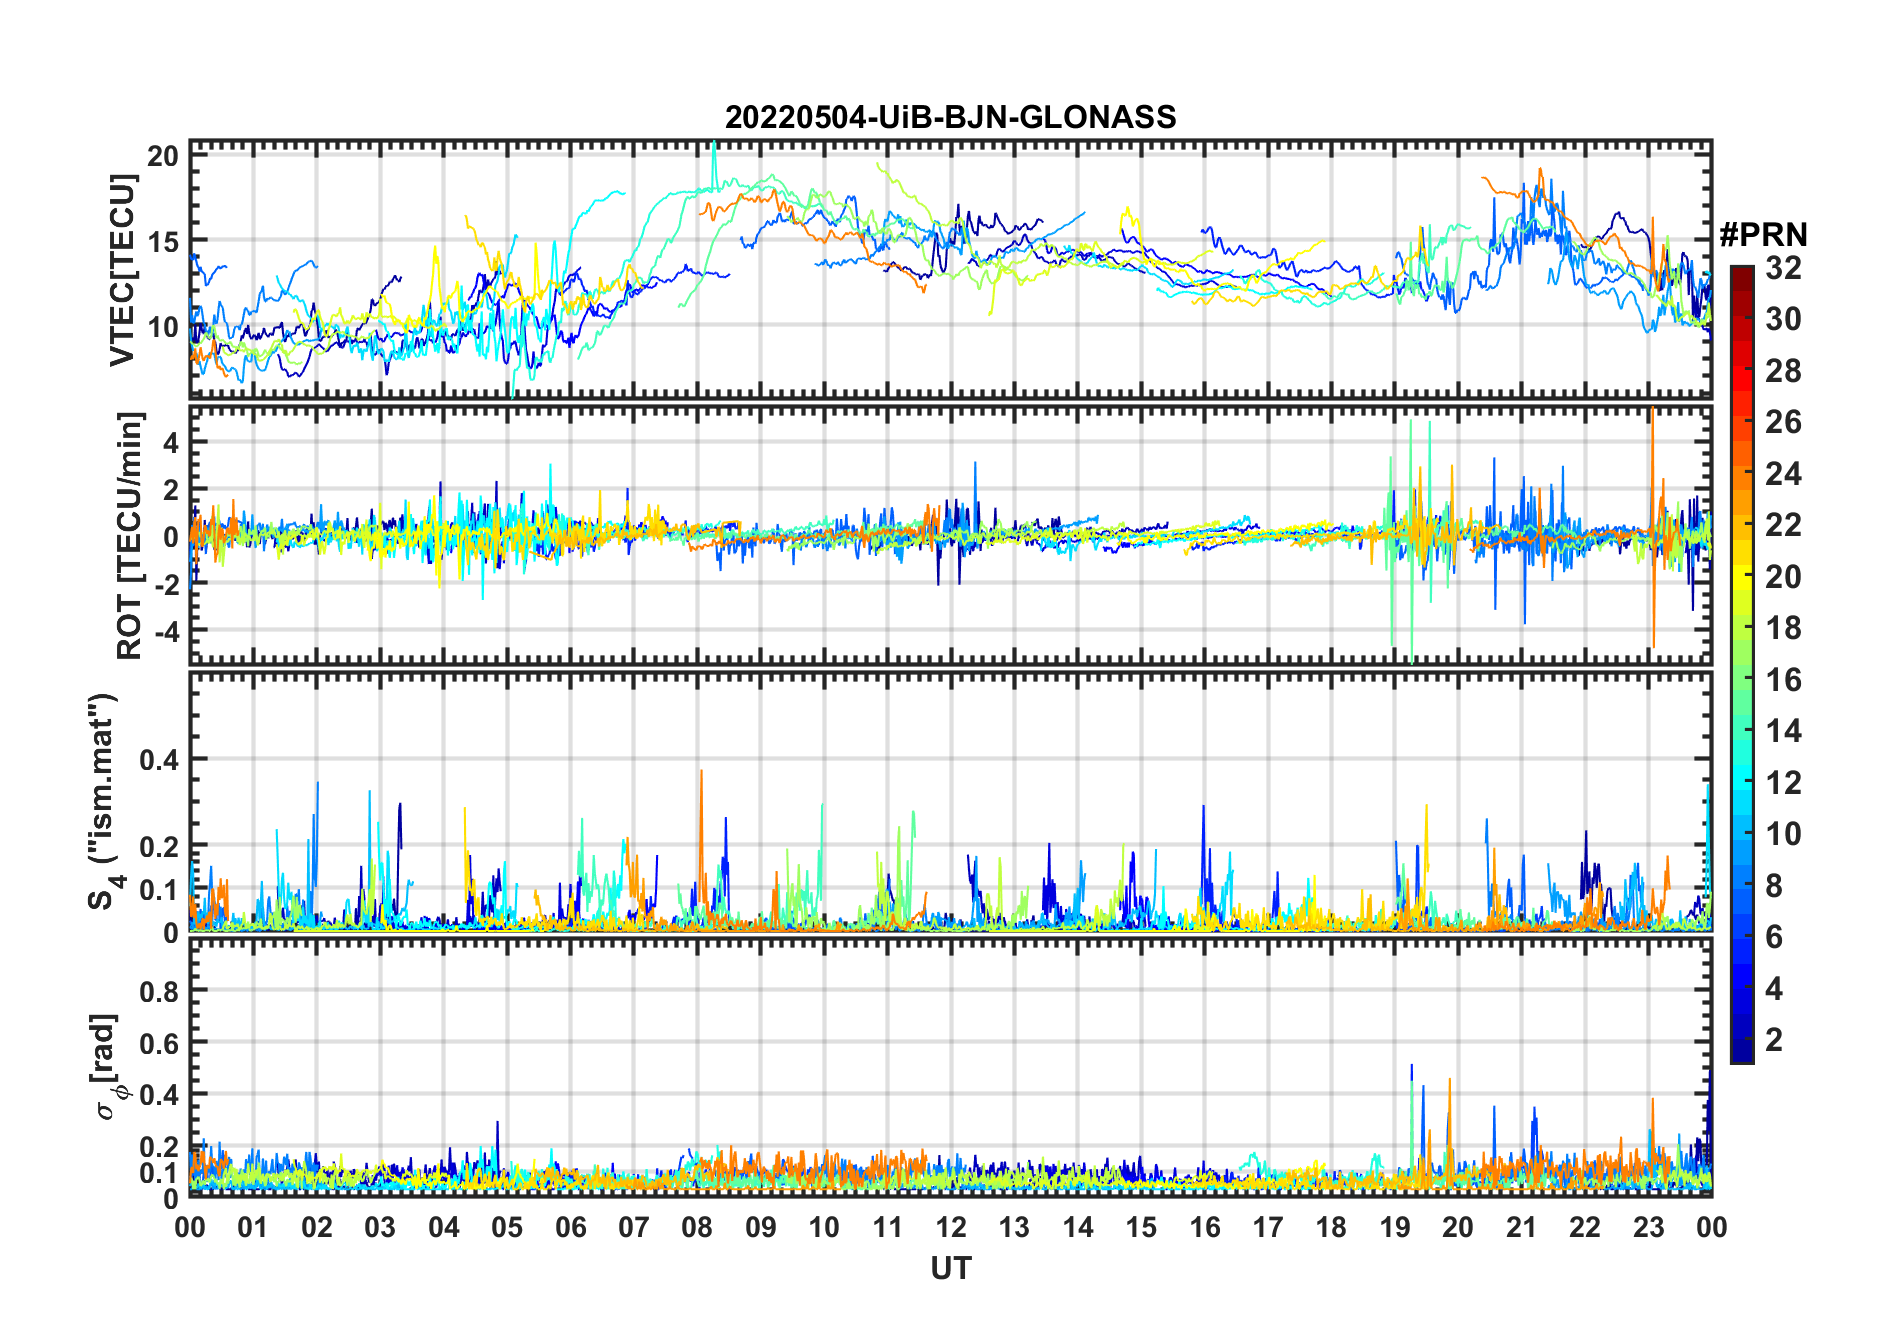Click the 23 hour tick on the UT axis
The image size is (1902, 1330).
(x=1648, y=1227)
